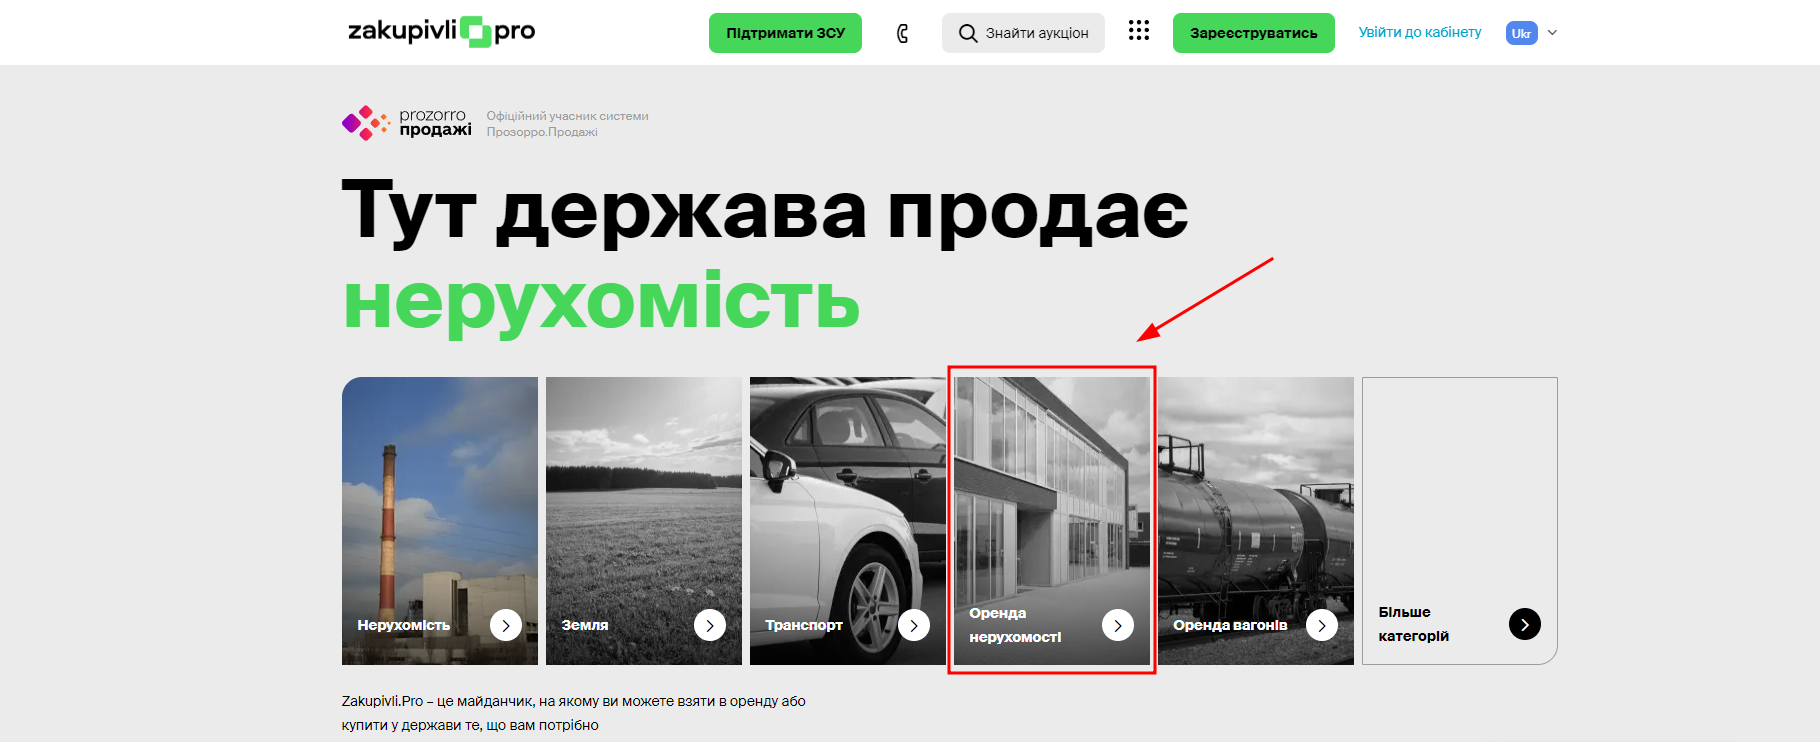Click the zakupivli.pro logo
The image size is (1820, 742).
(441, 32)
